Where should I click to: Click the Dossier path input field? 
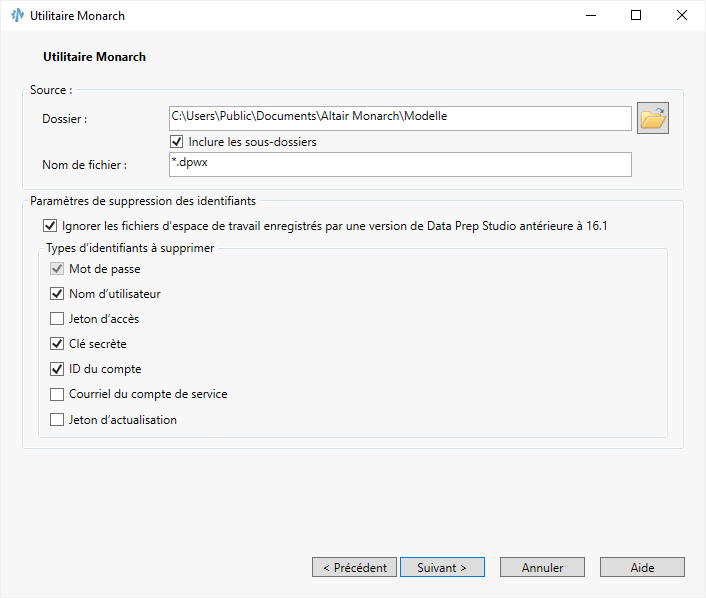coord(400,118)
